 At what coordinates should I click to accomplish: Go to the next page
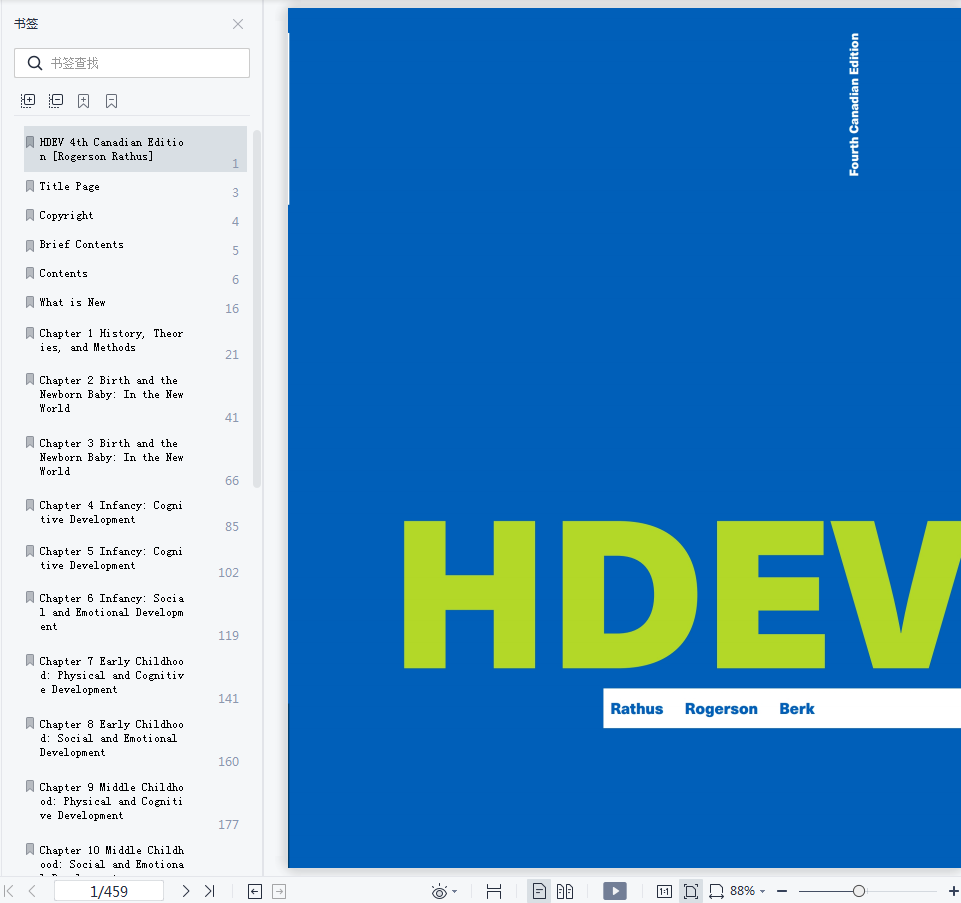186,891
